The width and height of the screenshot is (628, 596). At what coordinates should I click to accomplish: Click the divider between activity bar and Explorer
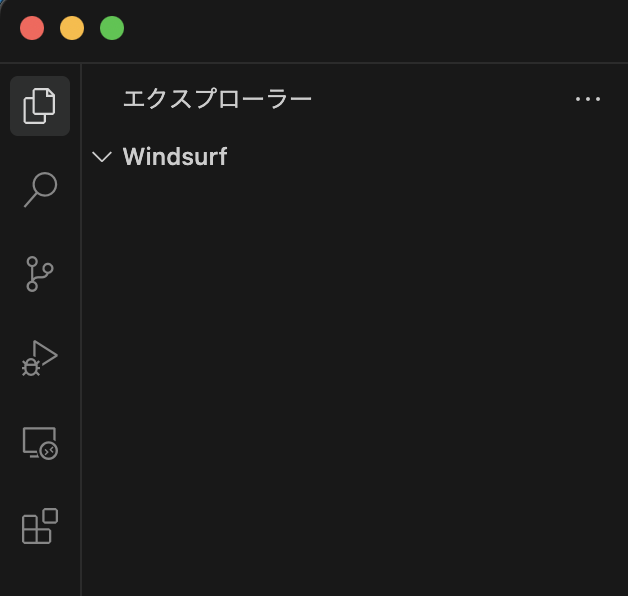81,329
